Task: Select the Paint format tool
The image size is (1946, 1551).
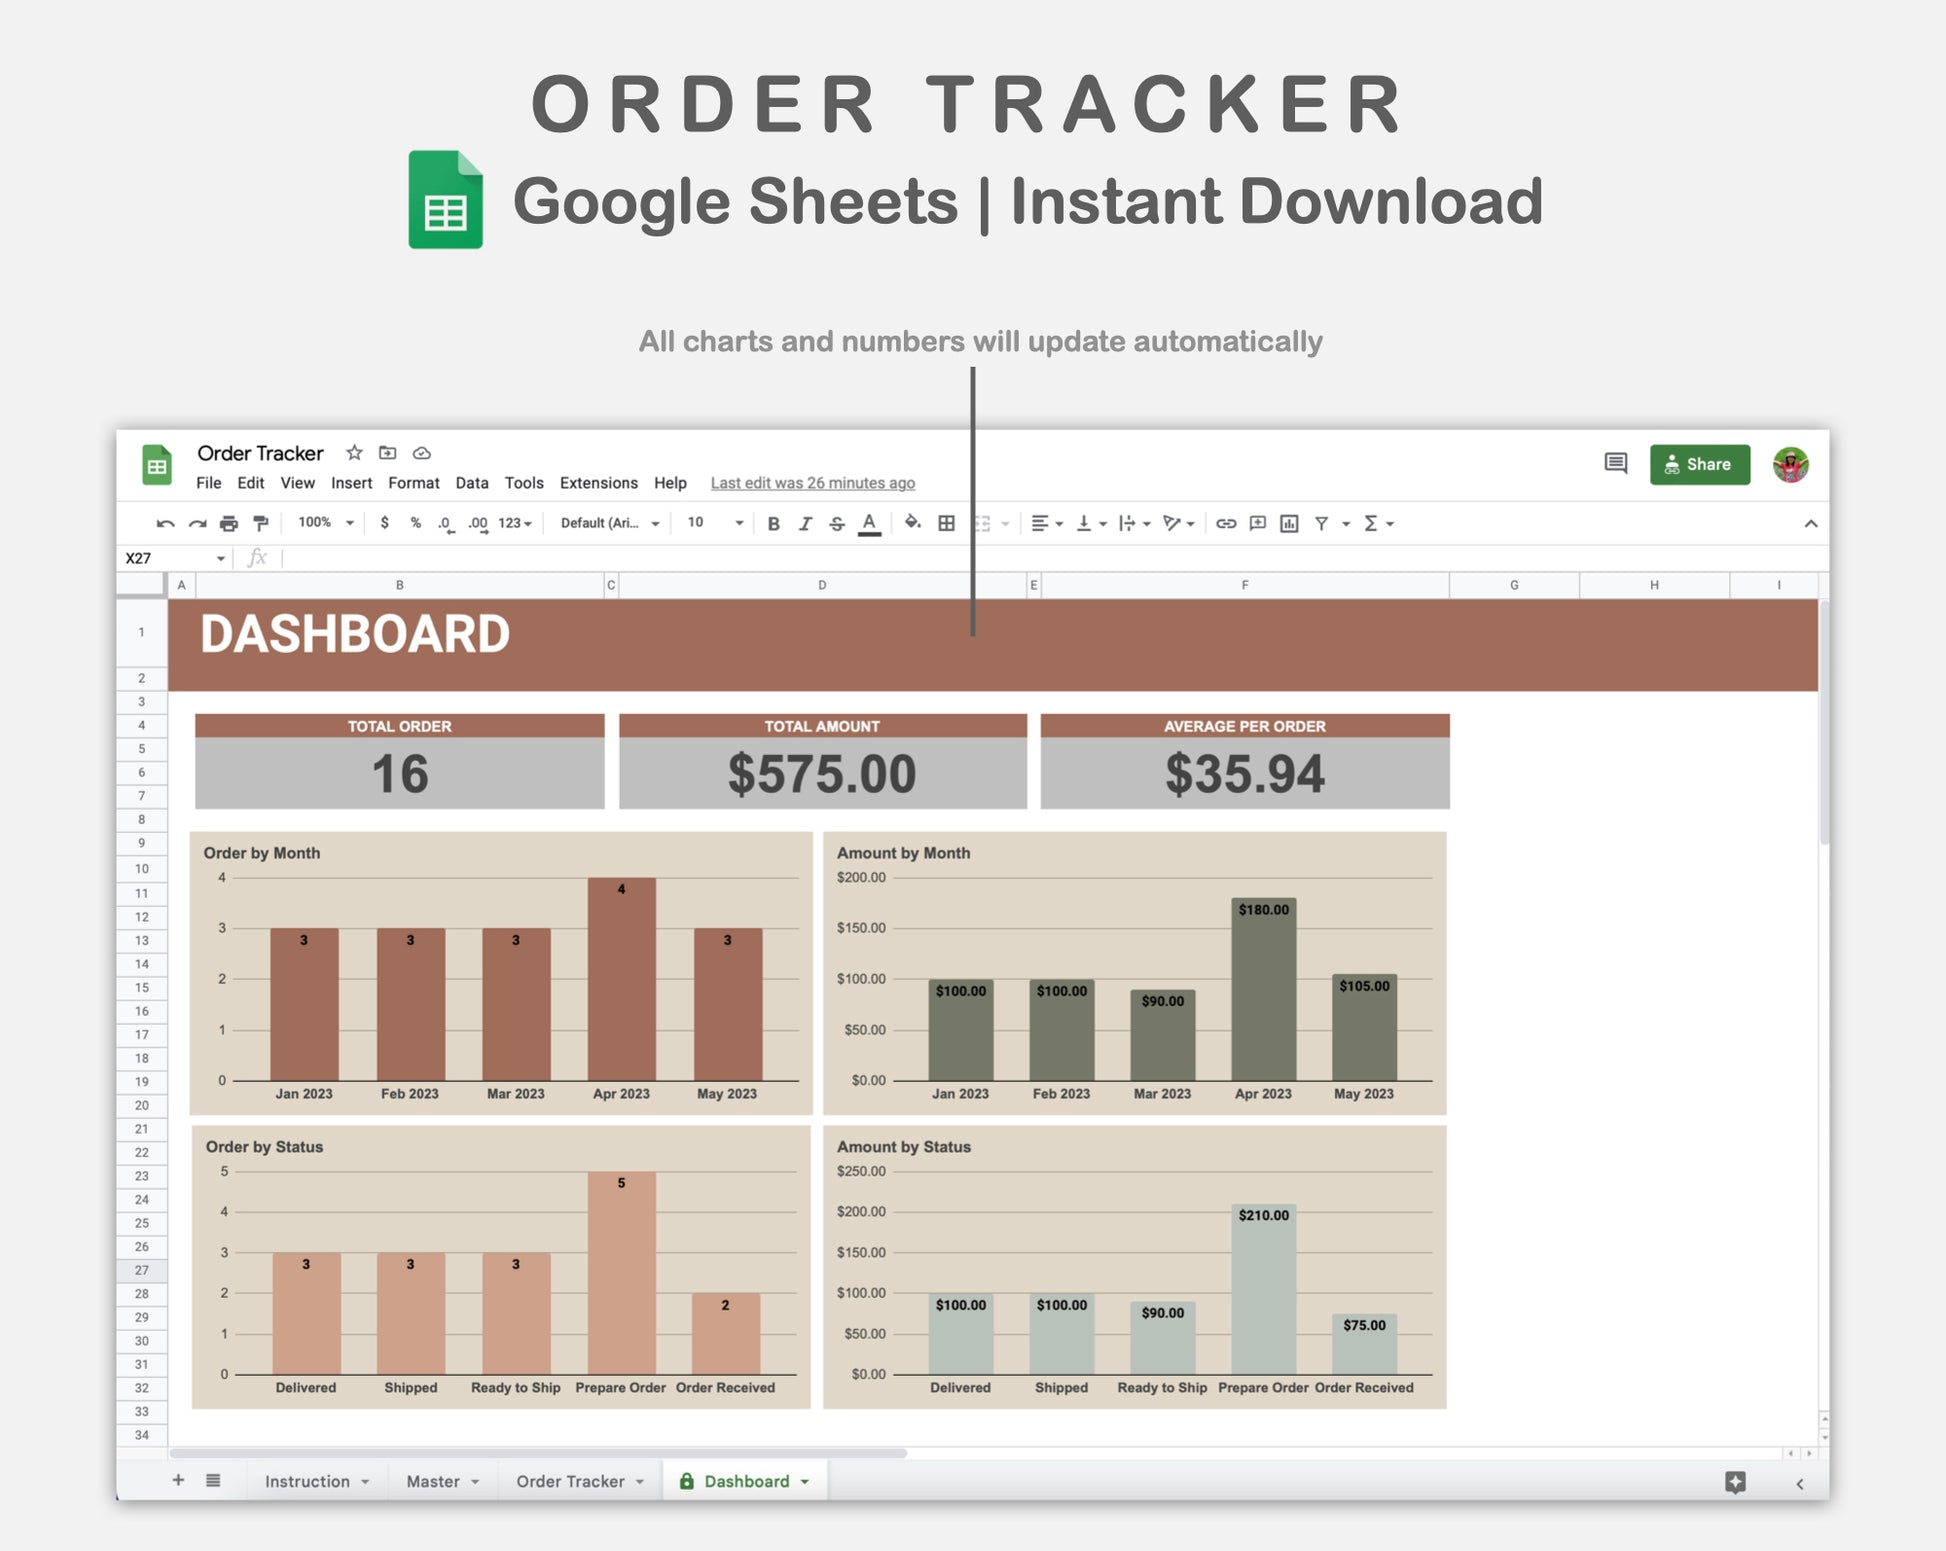Action: (261, 523)
